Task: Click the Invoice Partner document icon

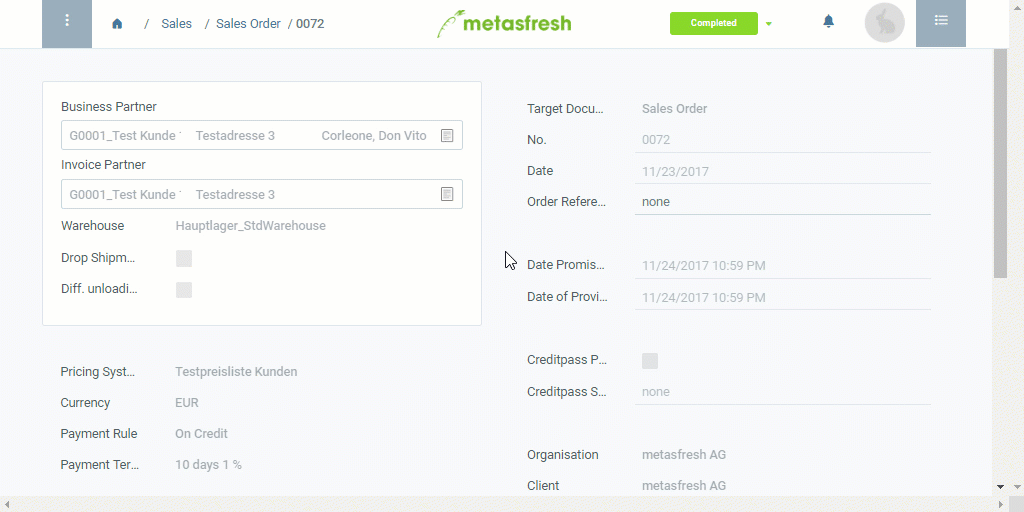Action: click(x=447, y=195)
